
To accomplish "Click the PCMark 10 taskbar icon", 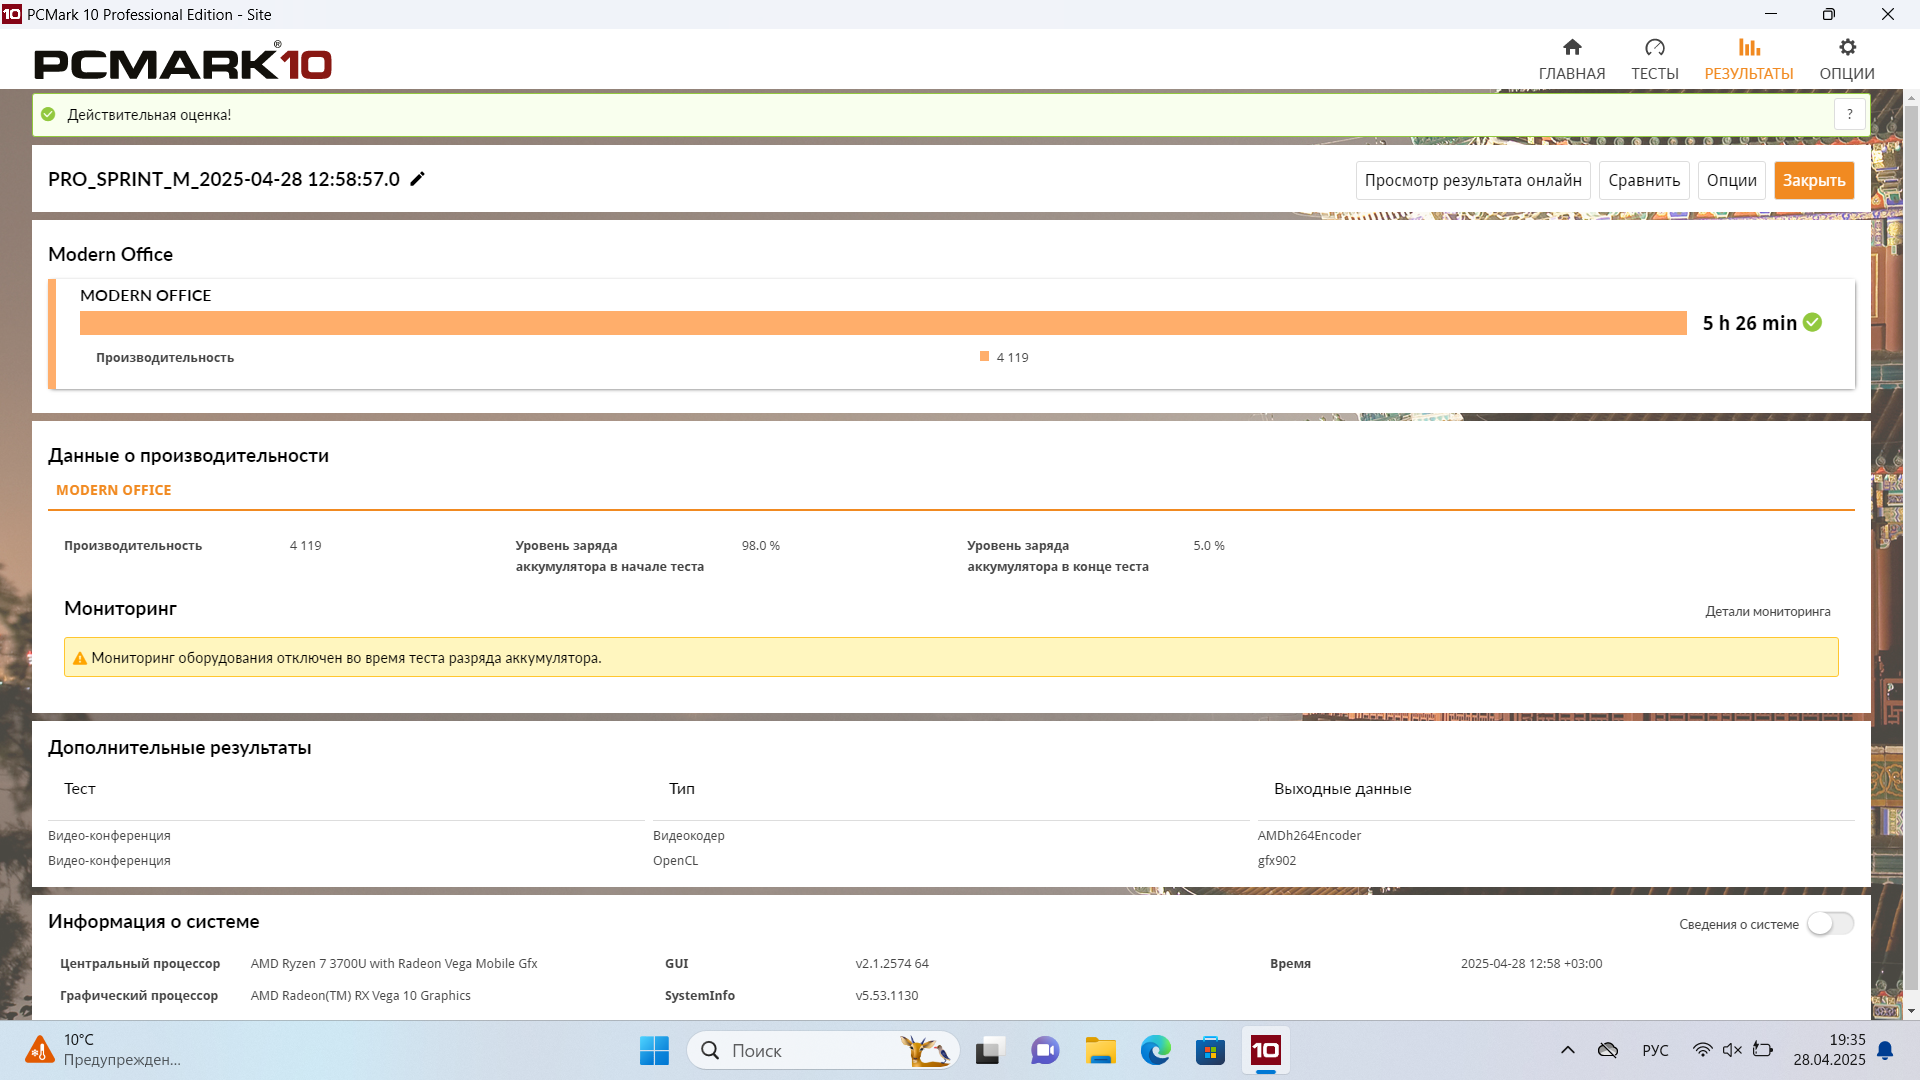I will 1266,1051.
